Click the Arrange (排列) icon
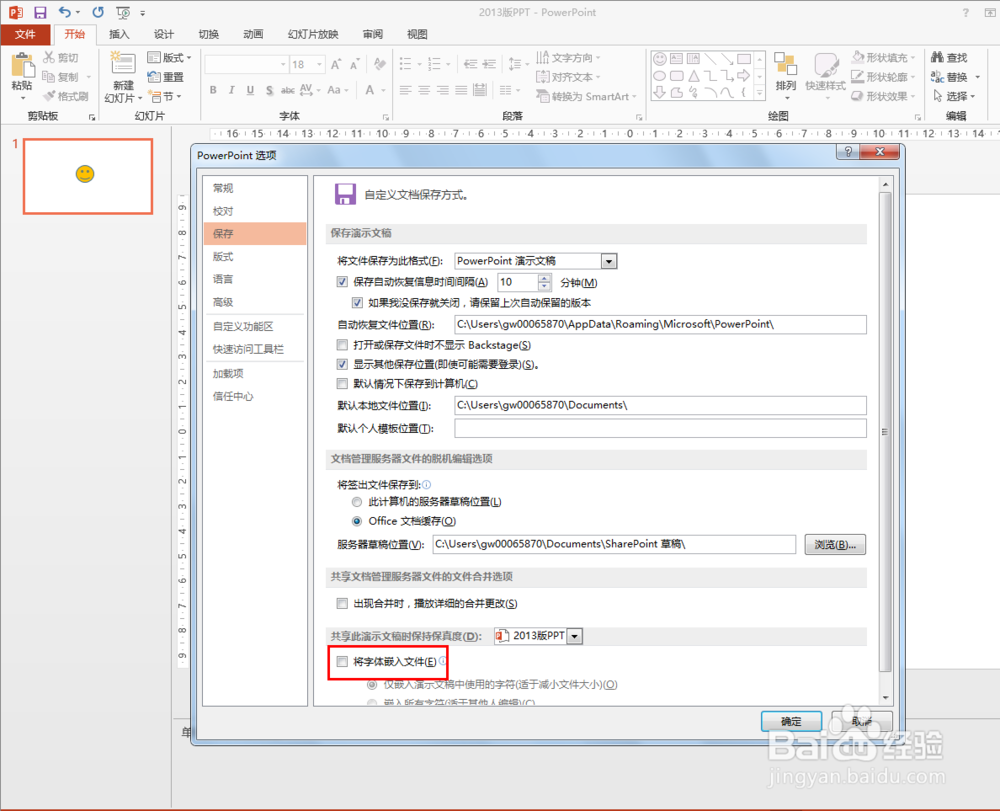Viewport: 1000px width, 811px height. pos(785,66)
